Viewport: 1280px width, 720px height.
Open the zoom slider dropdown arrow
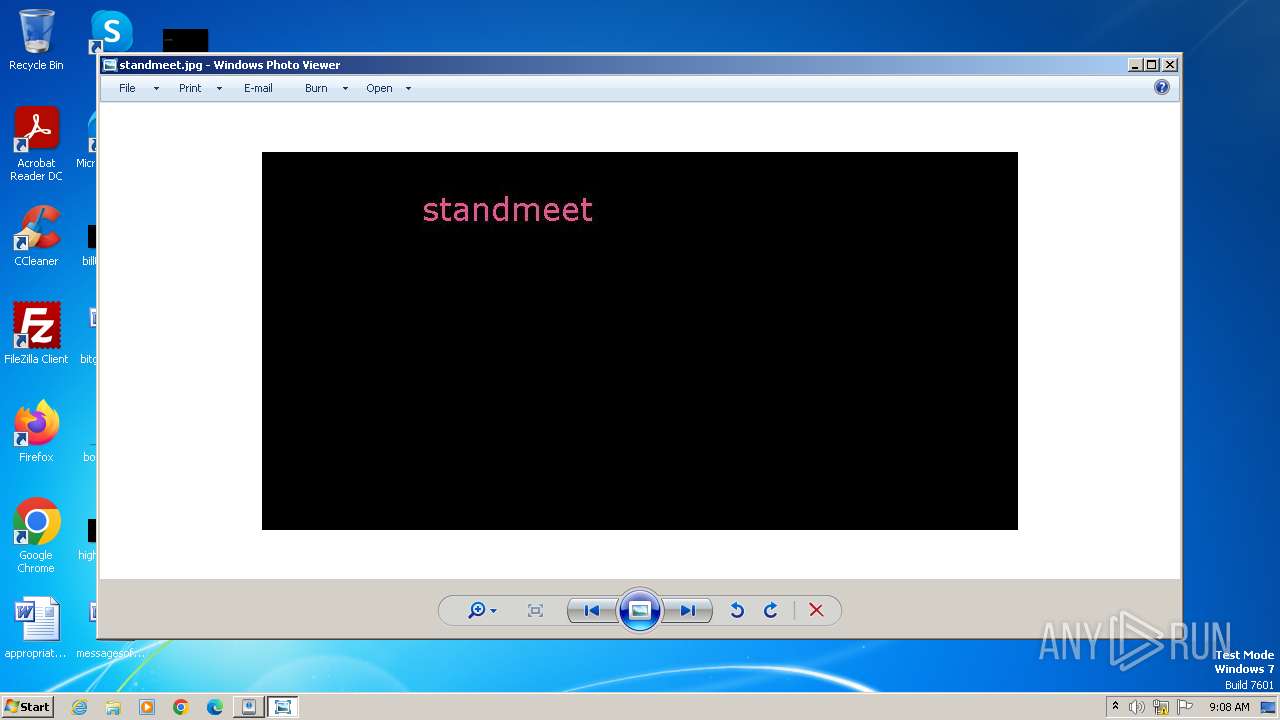(493, 611)
